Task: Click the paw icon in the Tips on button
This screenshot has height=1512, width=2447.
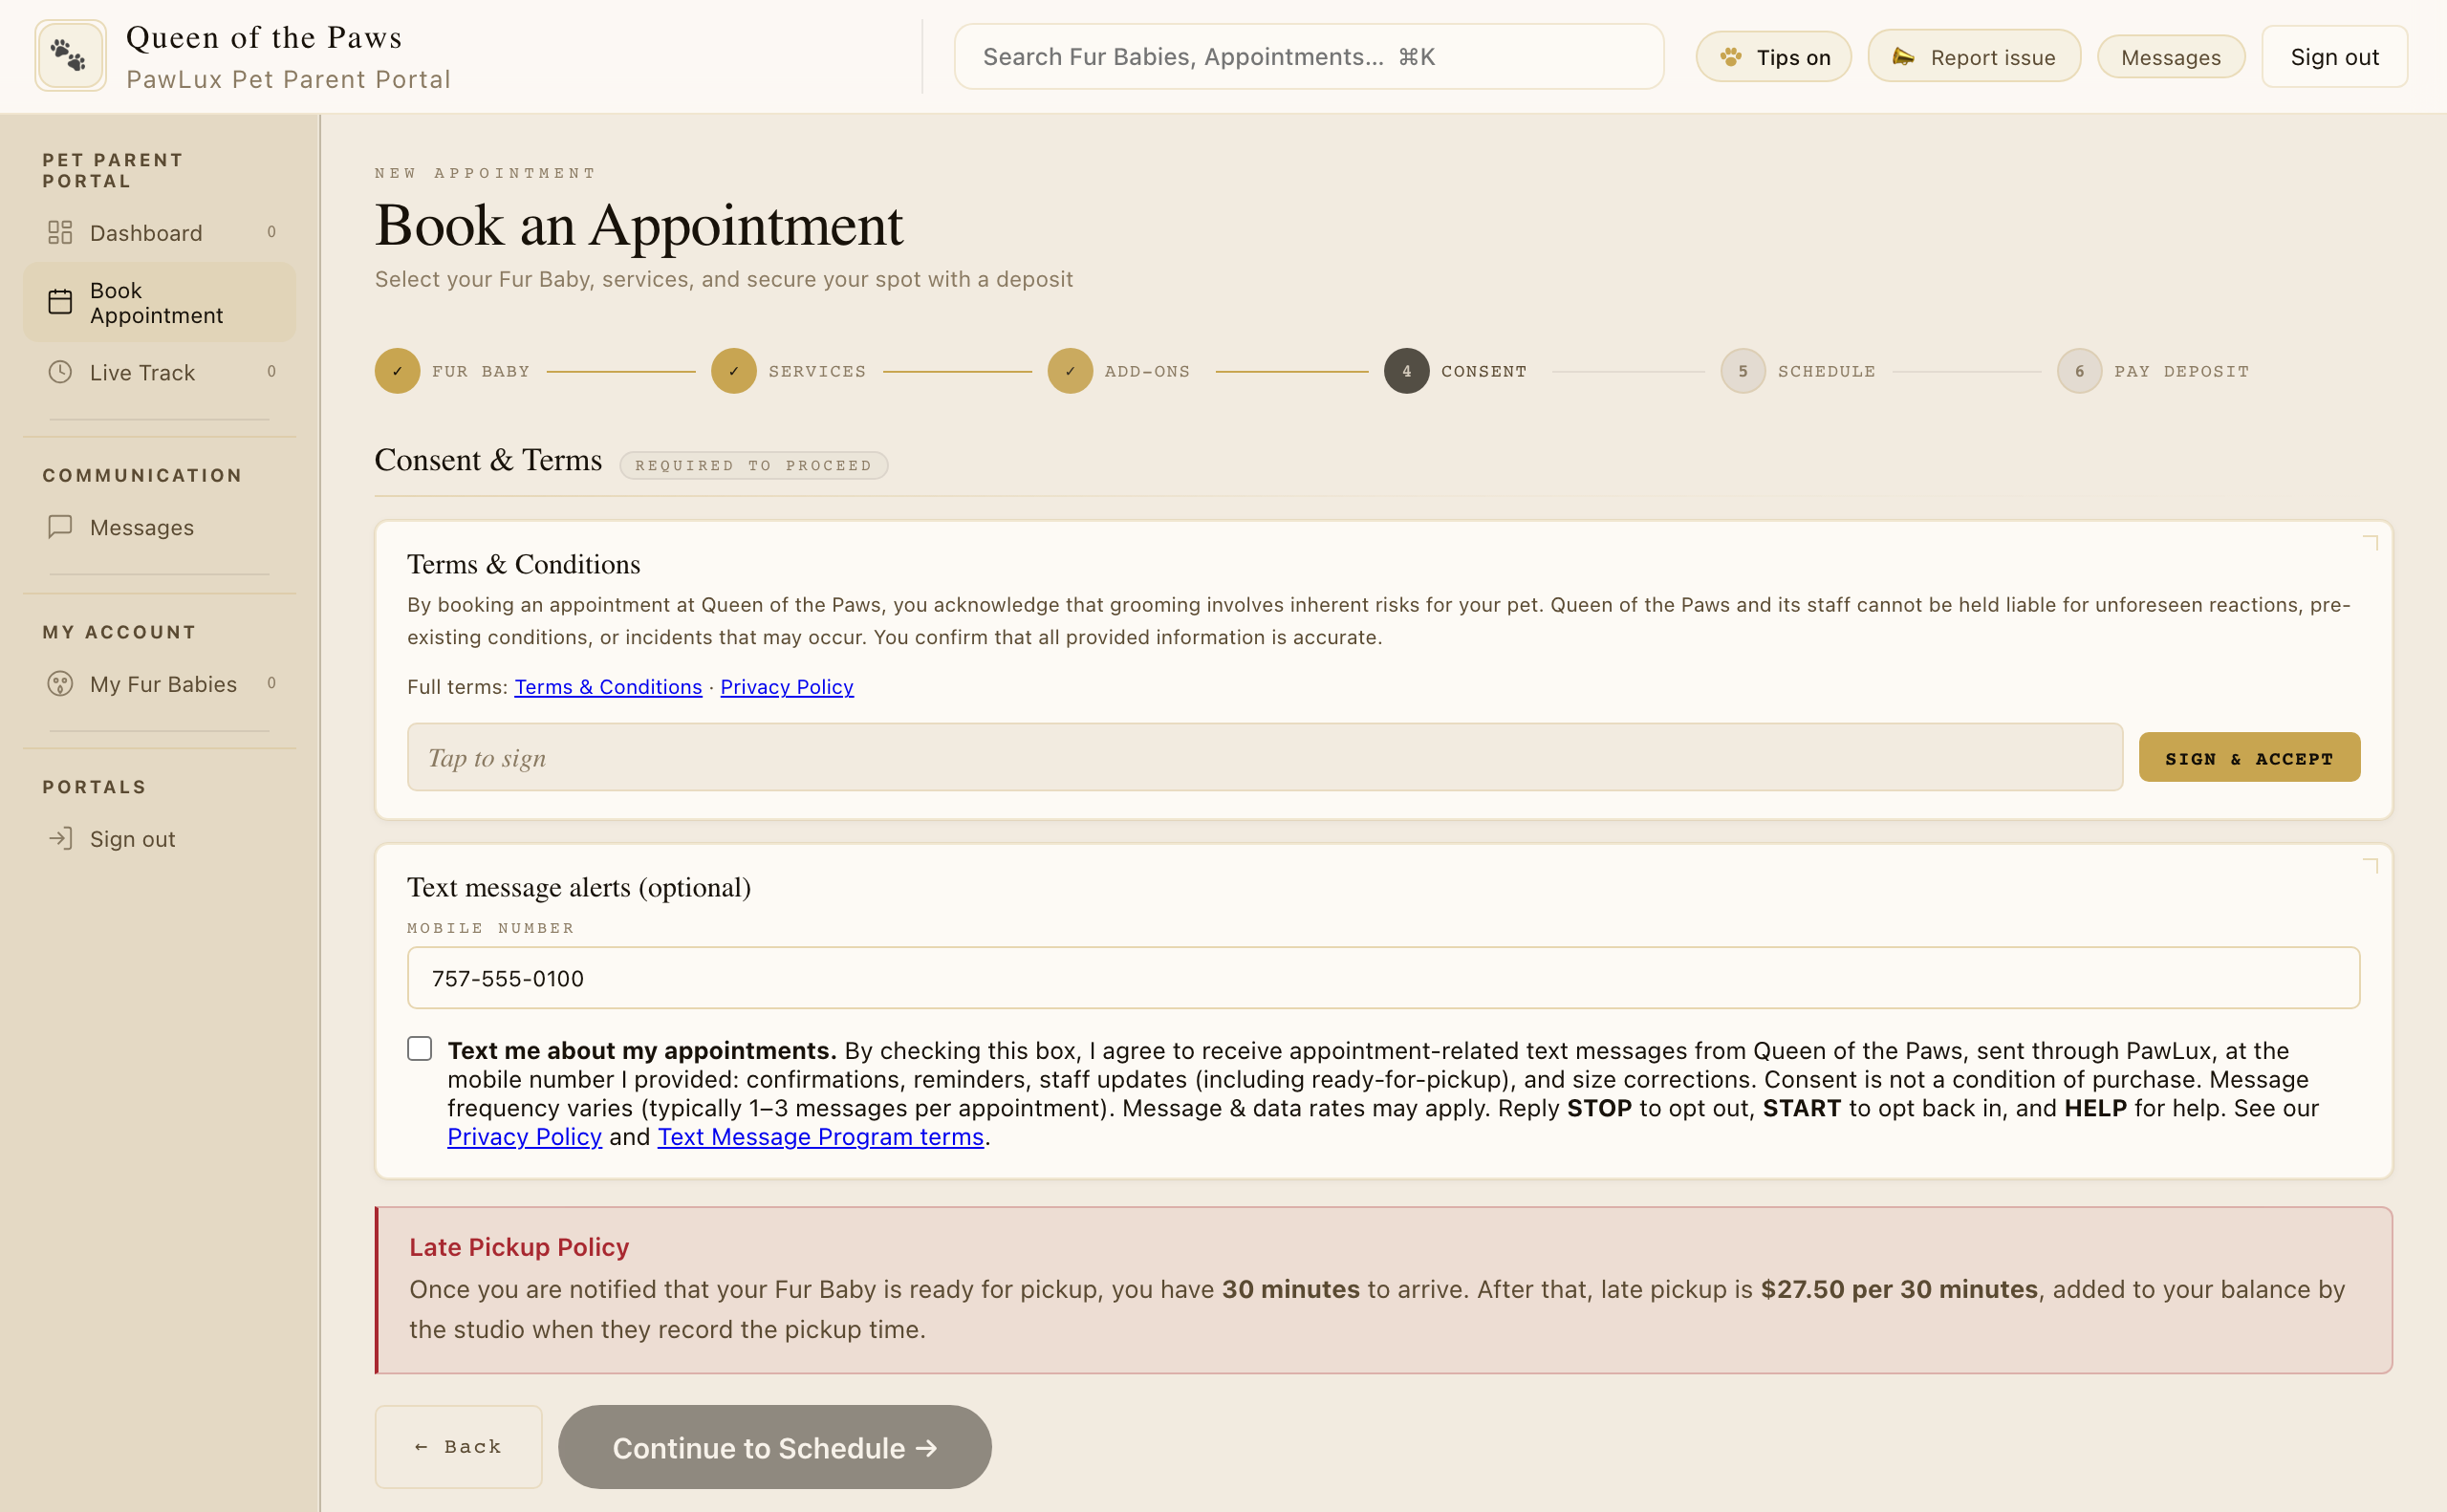Action: (x=1731, y=57)
